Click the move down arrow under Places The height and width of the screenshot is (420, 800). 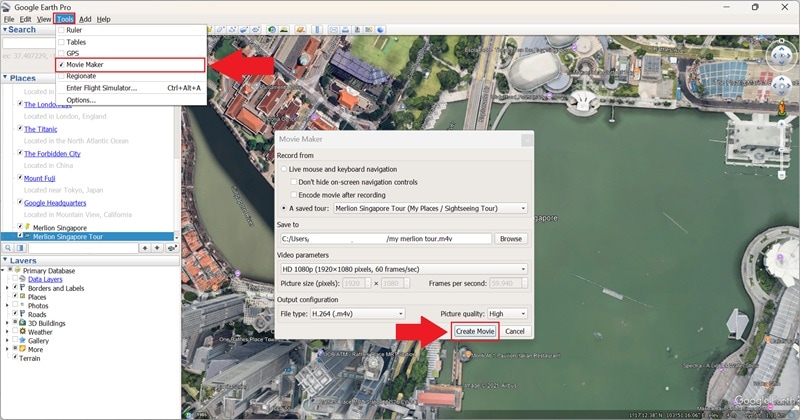coord(157,248)
